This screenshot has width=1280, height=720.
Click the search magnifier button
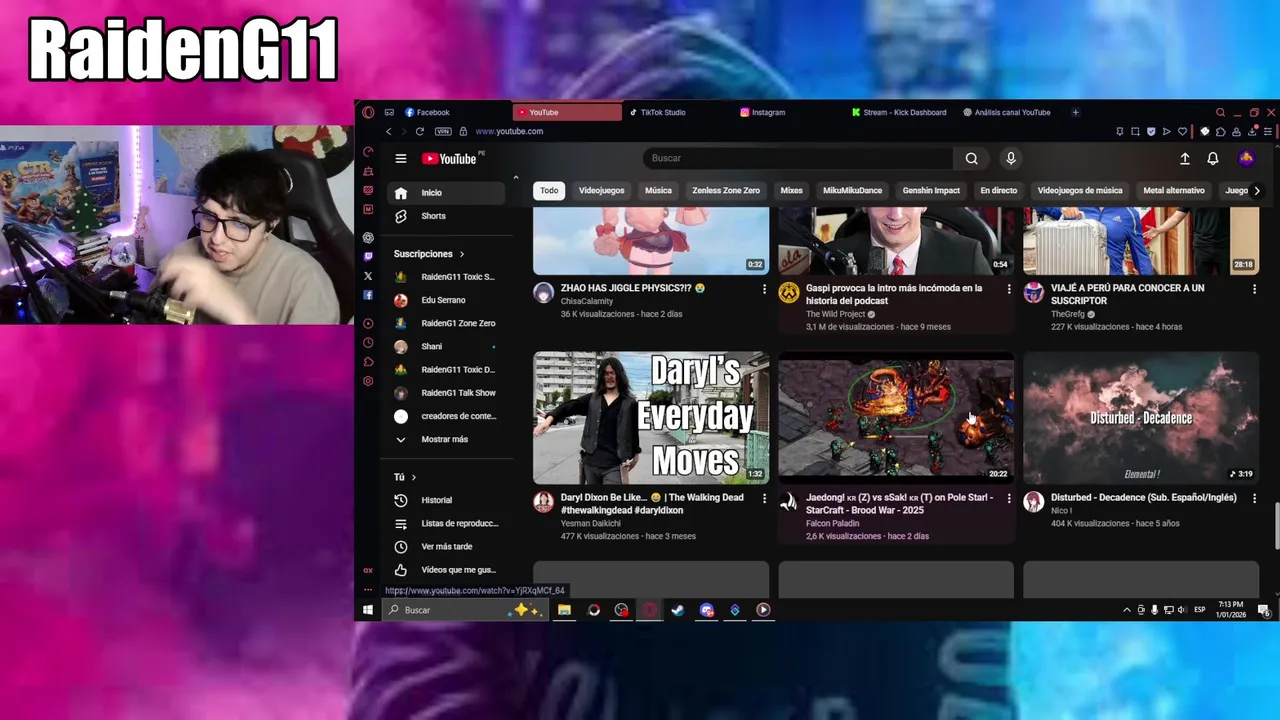(x=971, y=158)
